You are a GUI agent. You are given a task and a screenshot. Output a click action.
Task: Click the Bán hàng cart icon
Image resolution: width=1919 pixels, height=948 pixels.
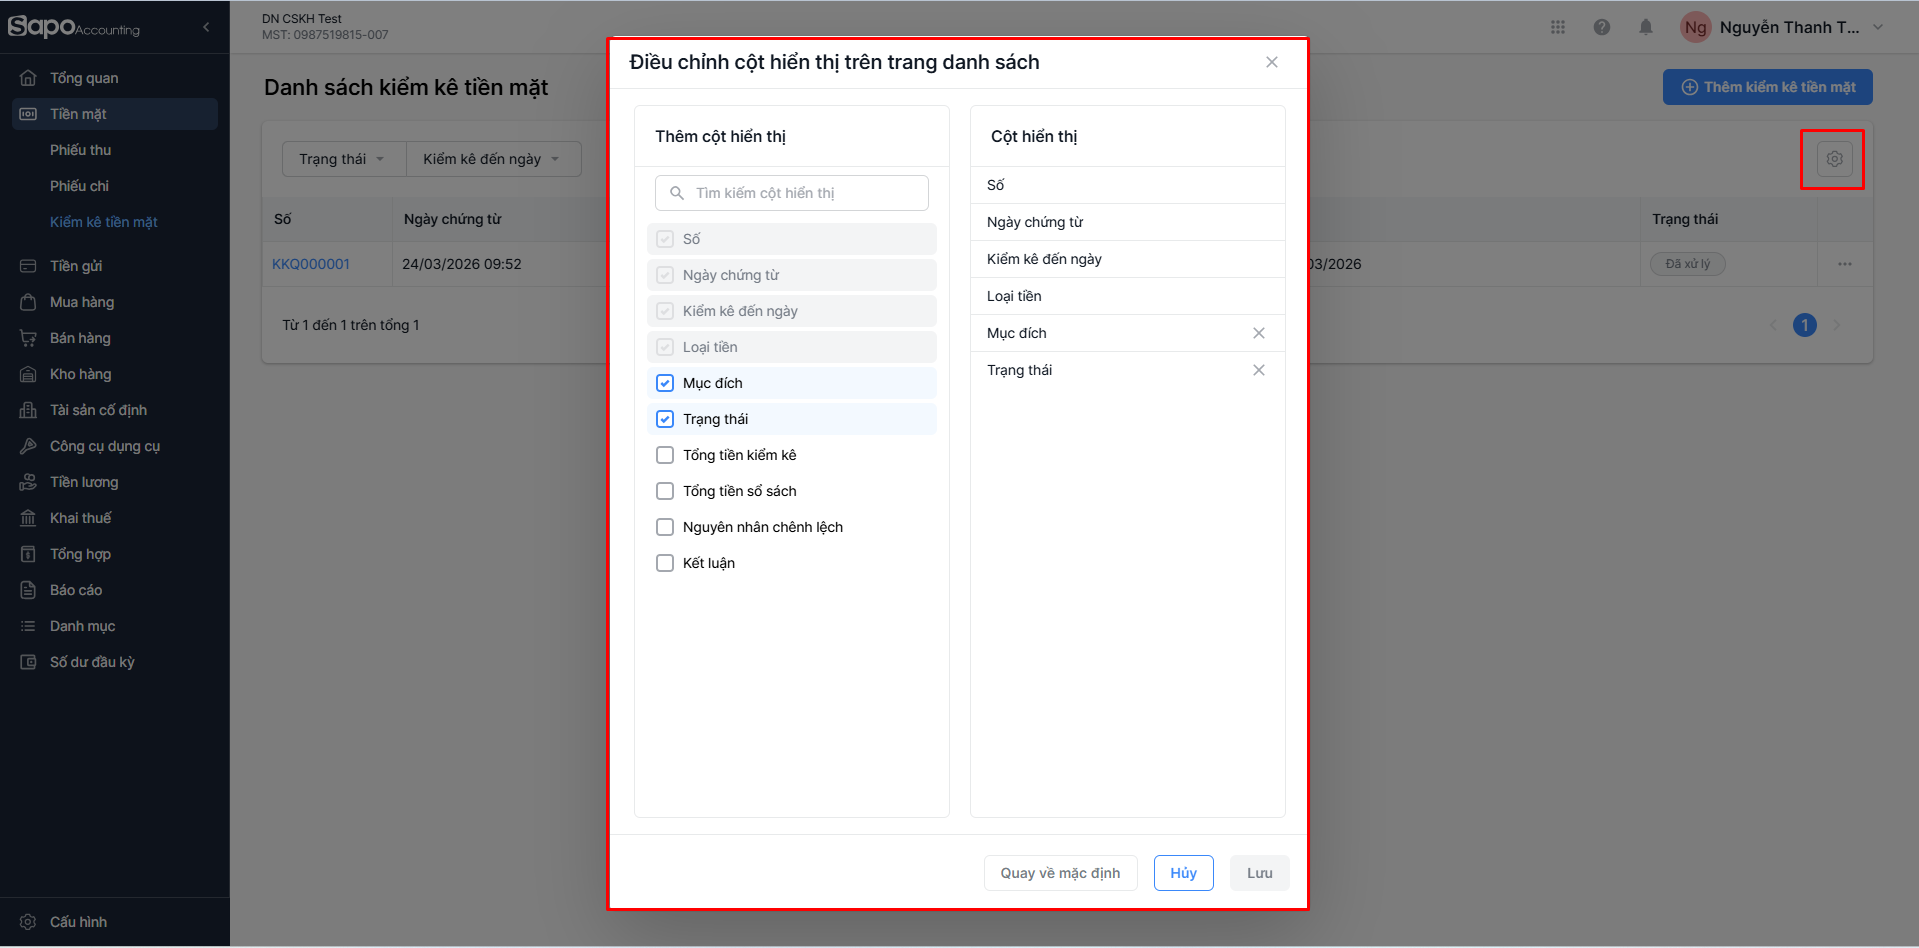click(28, 338)
